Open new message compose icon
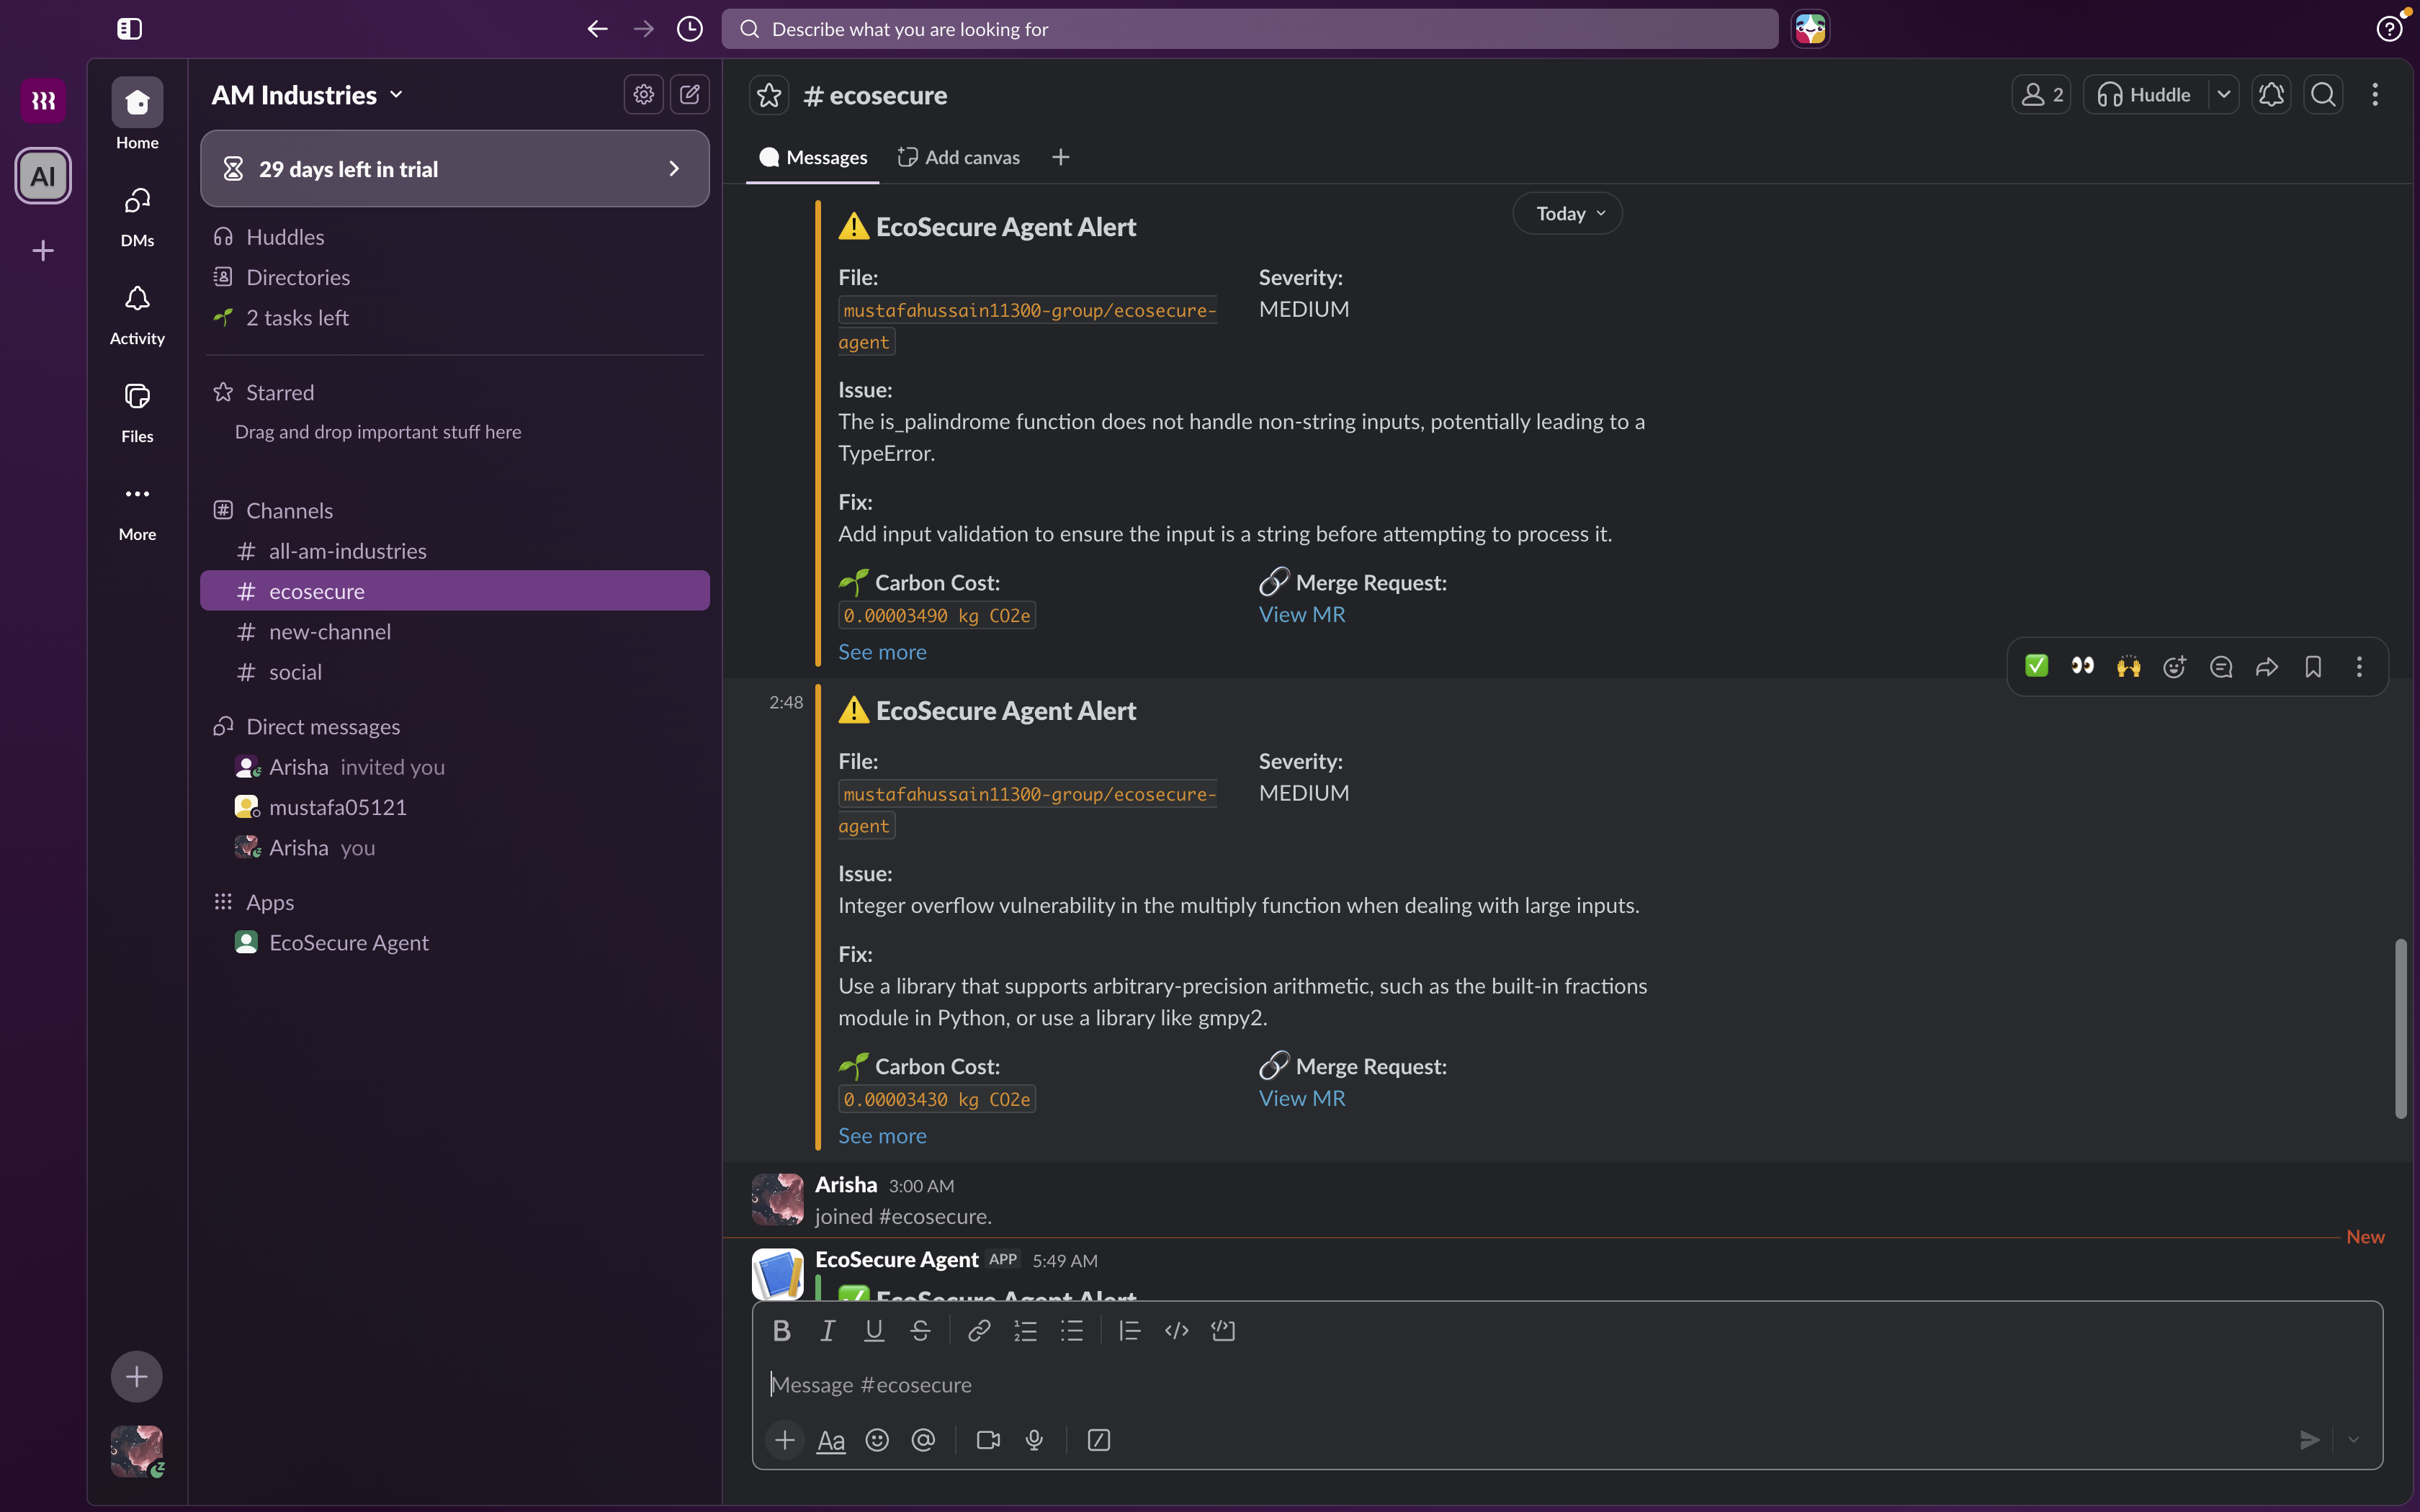This screenshot has width=2420, height=1512. click(x=690, y=95)
